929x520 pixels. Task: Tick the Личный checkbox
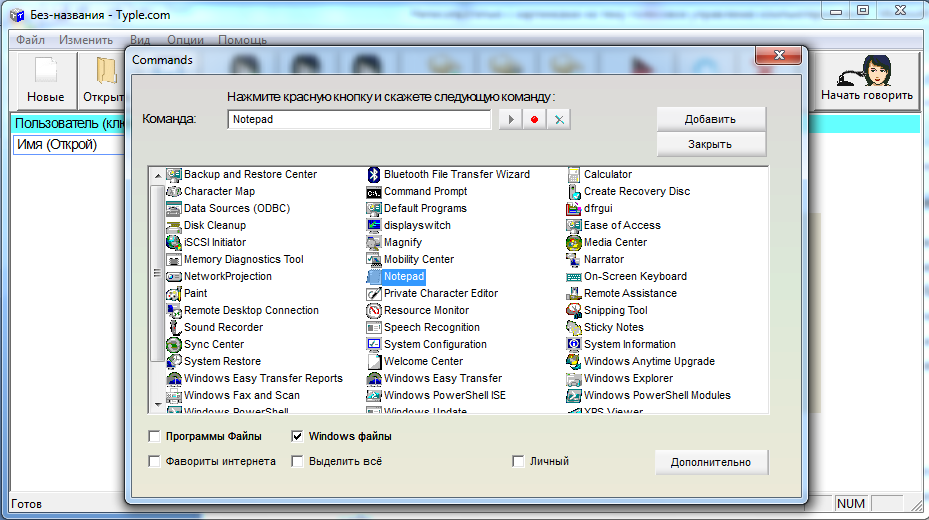pyautogui.click(x=518, y=462)
